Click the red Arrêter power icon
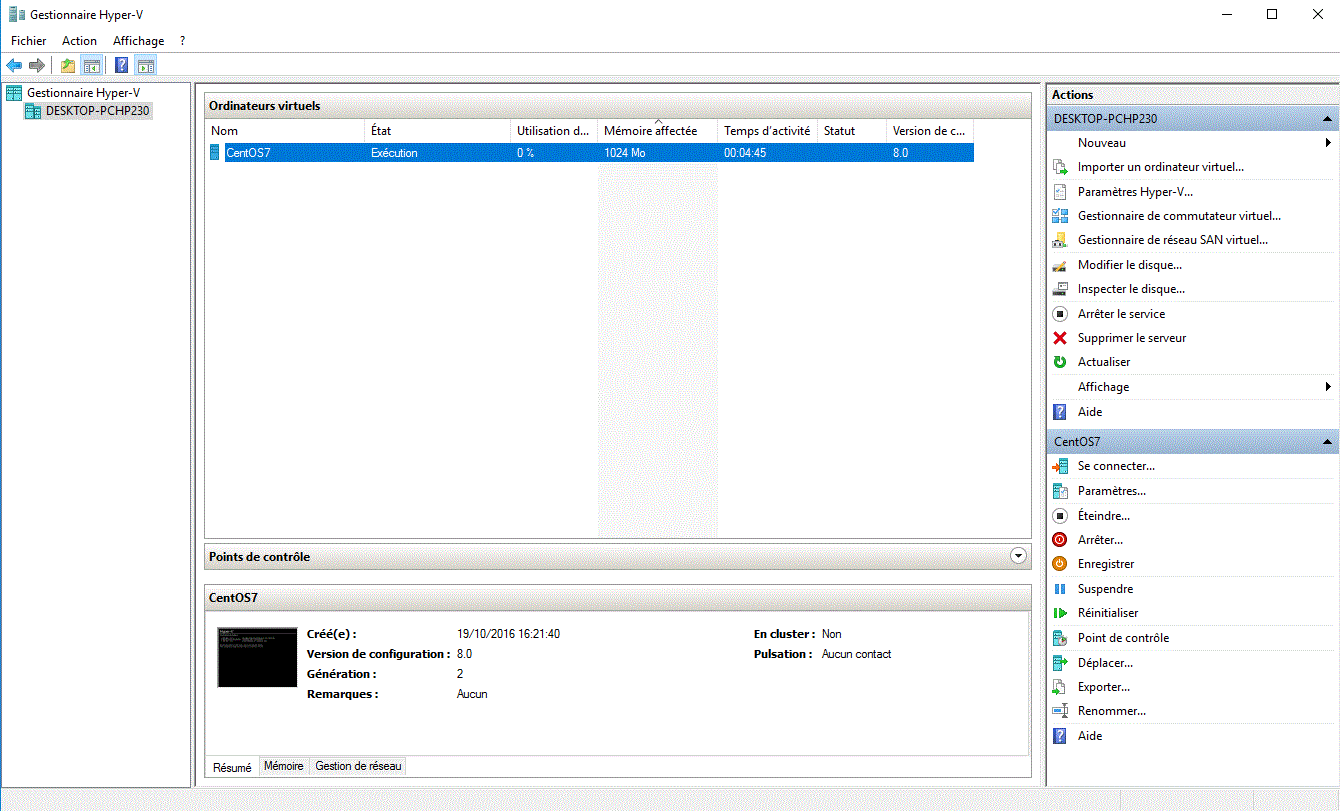The image size is (1340, 811). [1060, 540]
